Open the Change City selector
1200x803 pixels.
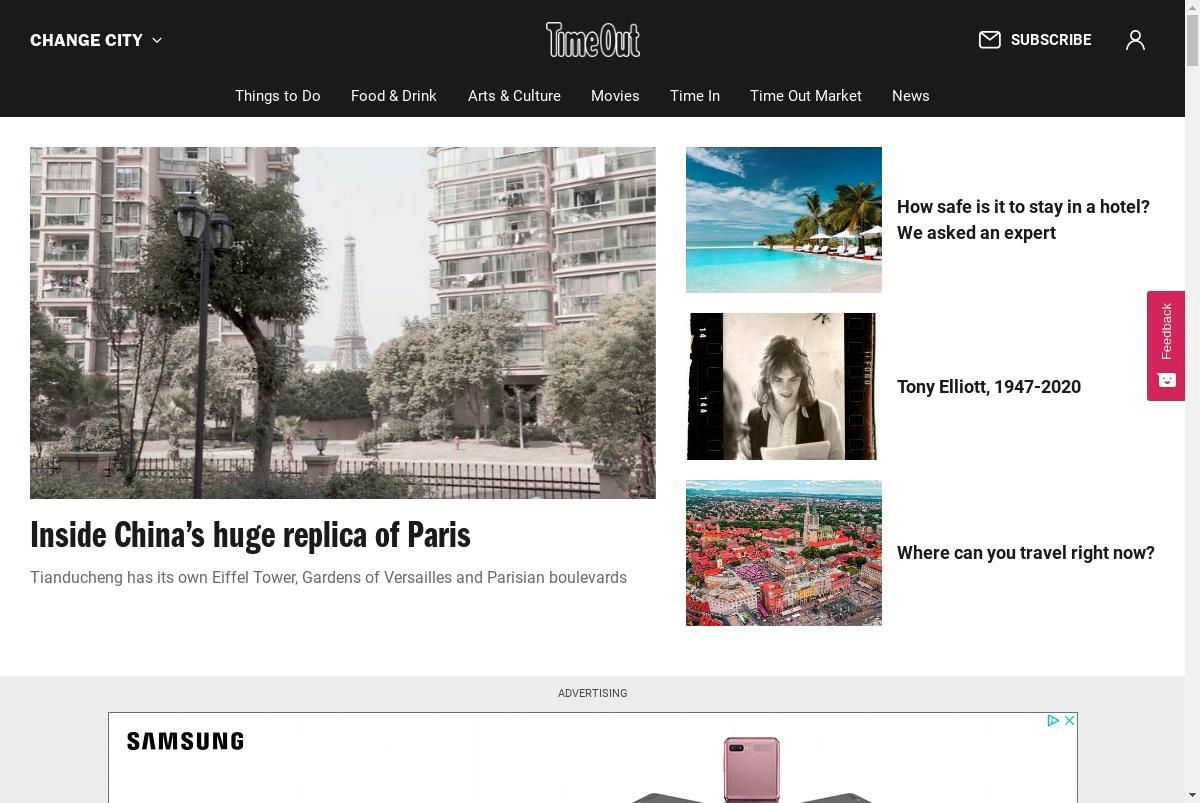tap(96, 40)
